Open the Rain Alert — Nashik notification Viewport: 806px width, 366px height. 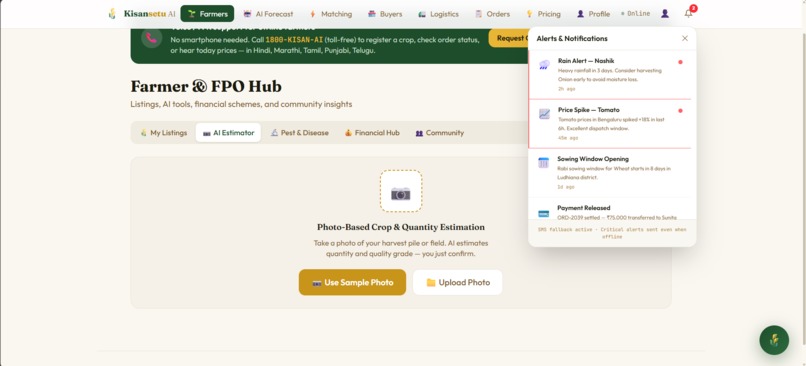[610, 75]
